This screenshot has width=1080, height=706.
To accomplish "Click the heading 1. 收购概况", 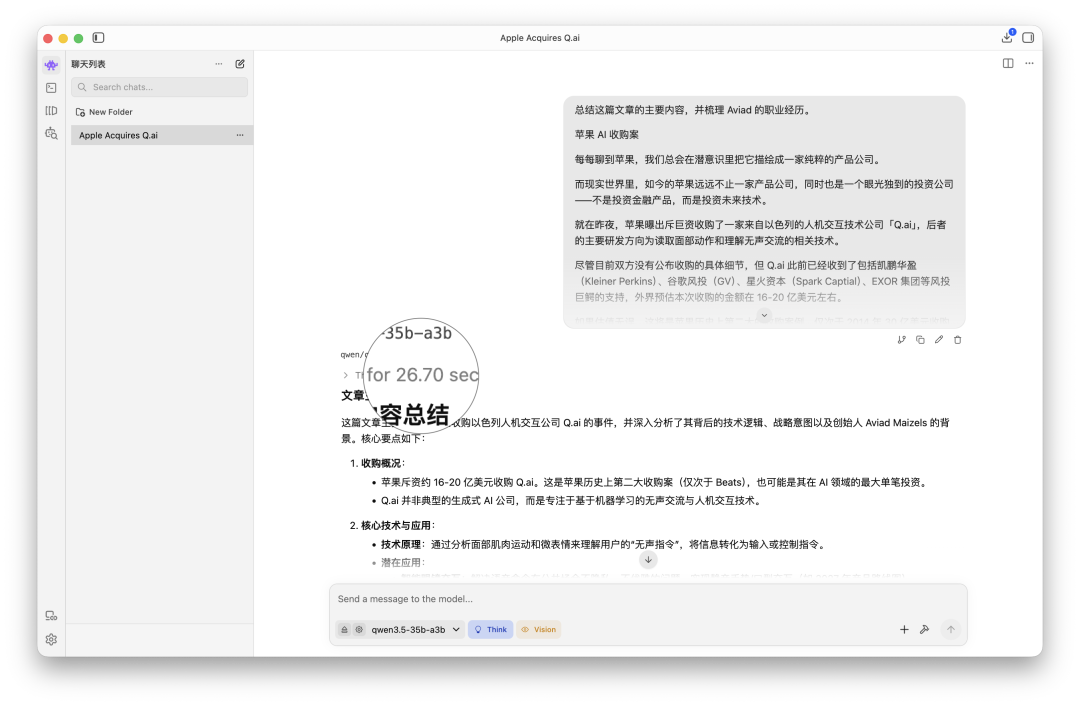I will coord(377,464).
